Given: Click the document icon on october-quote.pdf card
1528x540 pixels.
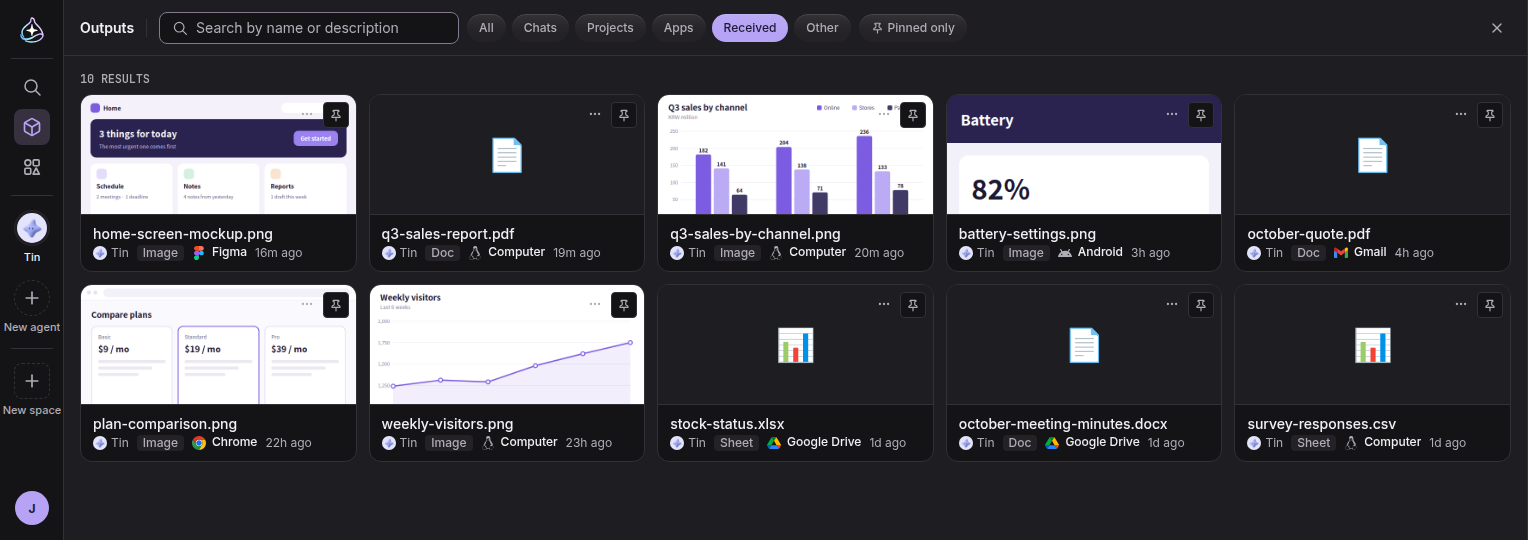Looking at the screenshot, I should pyautogui.click(x=1372, y=155).
